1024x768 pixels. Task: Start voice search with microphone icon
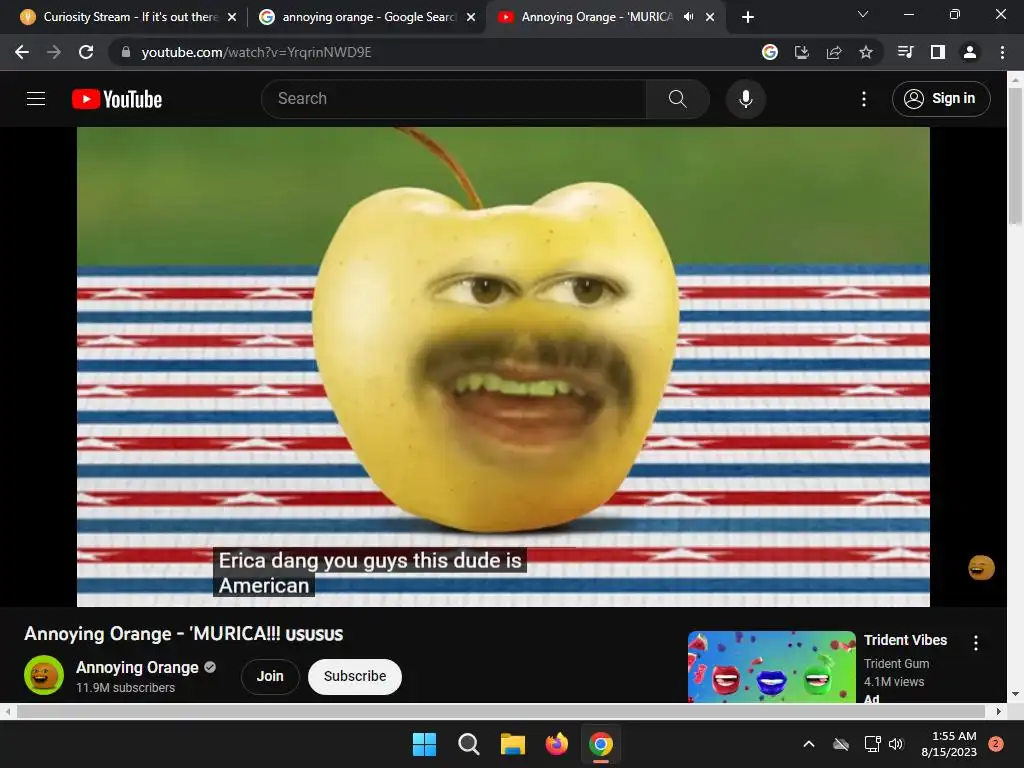[745, 99]
